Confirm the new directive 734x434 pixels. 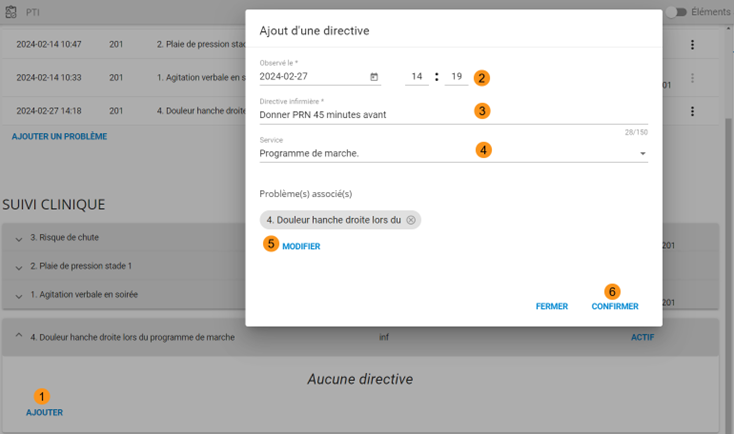(614, 307)
